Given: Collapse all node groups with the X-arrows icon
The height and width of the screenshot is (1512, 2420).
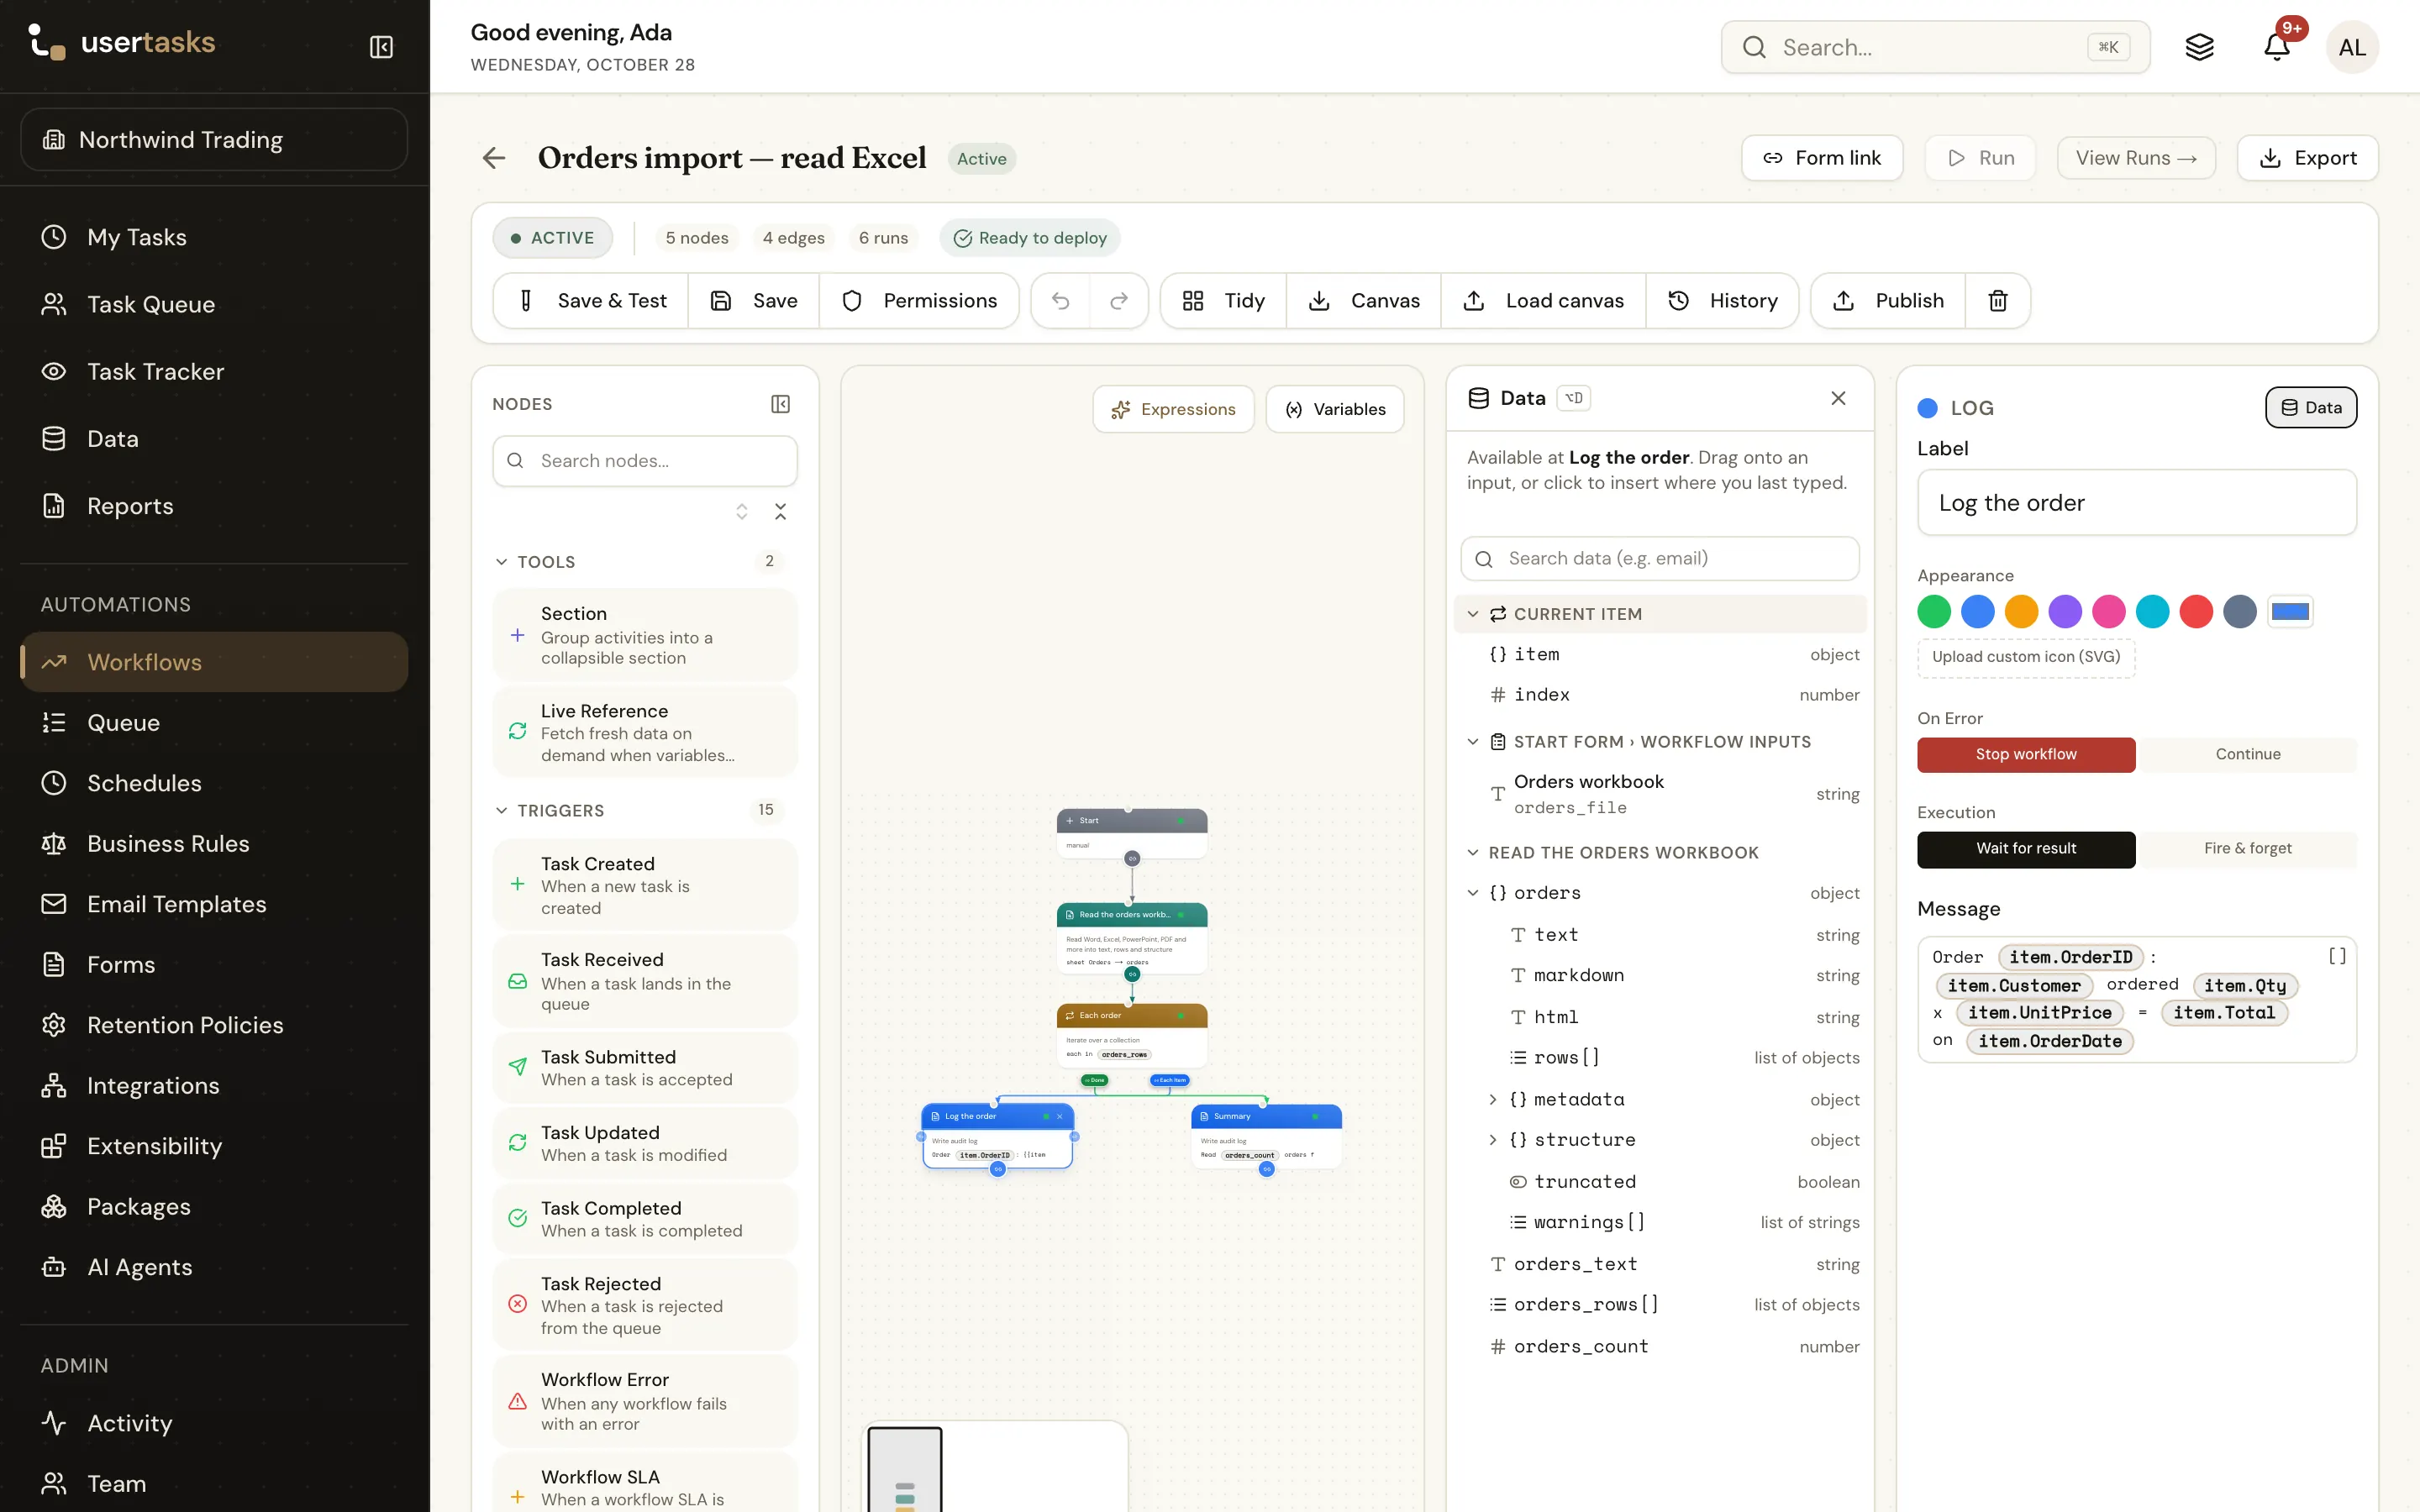Looking at the screenshot, I should pyautogui.click(x=781, y=512).
